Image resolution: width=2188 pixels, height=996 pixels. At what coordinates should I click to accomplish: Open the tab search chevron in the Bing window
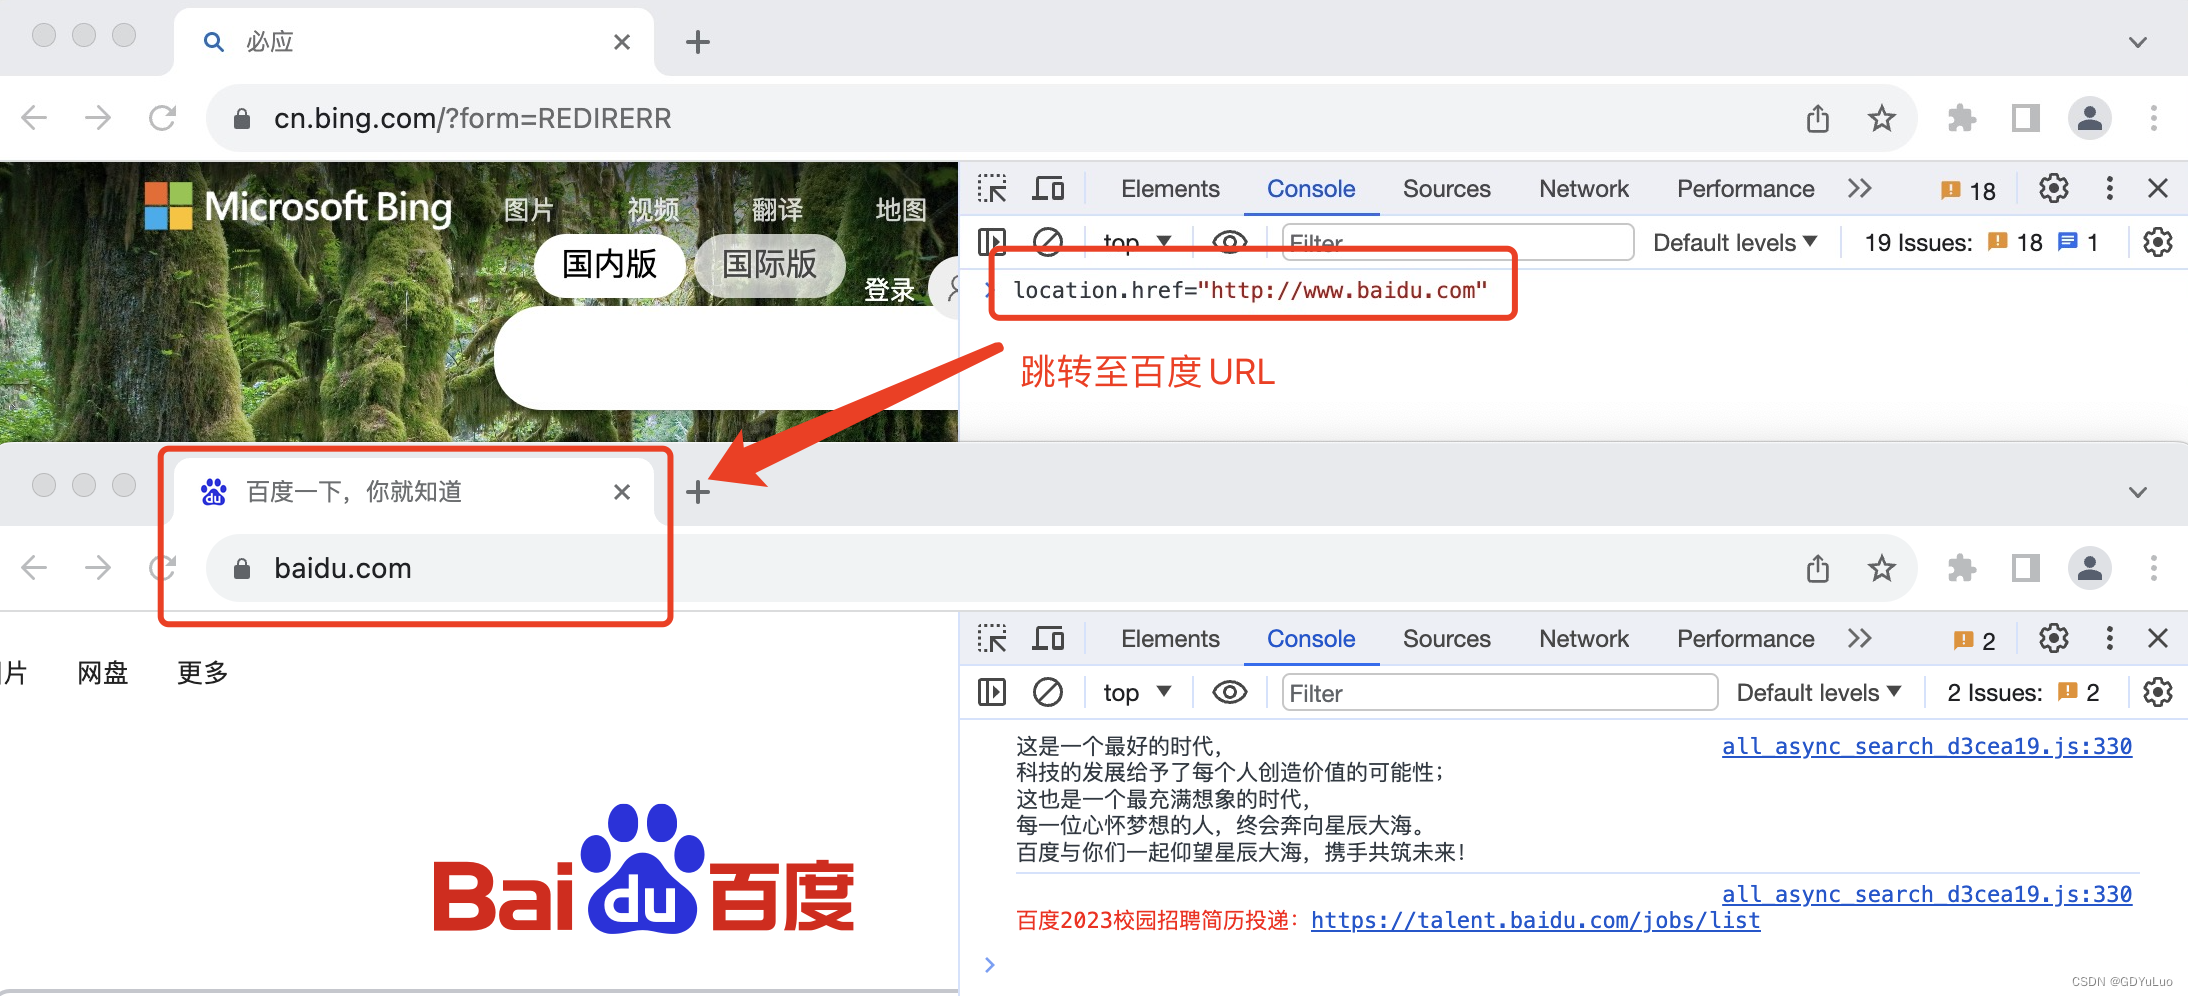click(x=2138, y=42)
